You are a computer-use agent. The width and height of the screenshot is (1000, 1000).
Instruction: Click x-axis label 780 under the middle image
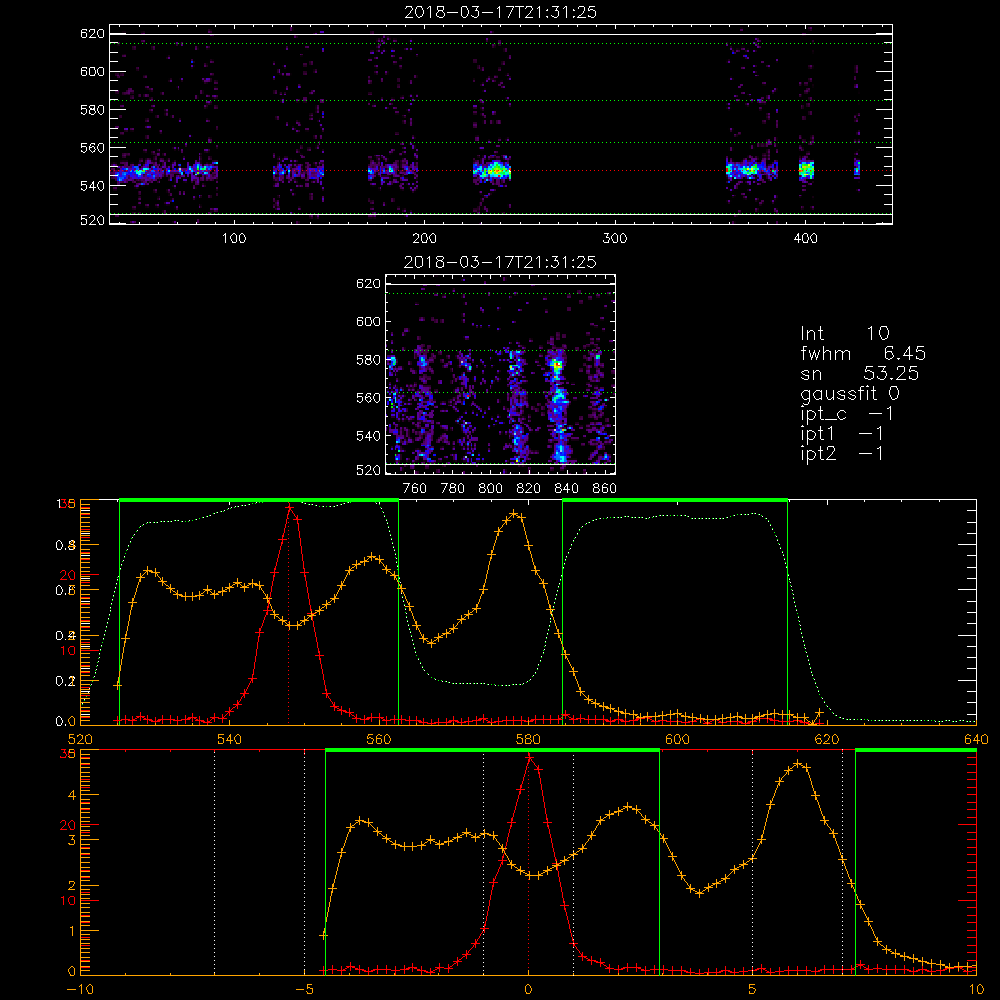point(453,489)
